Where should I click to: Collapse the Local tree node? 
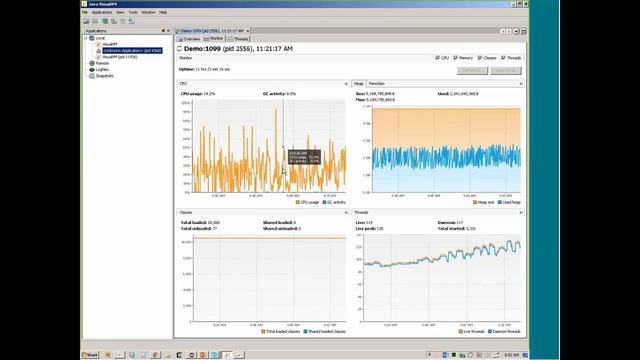pos(86,38)
